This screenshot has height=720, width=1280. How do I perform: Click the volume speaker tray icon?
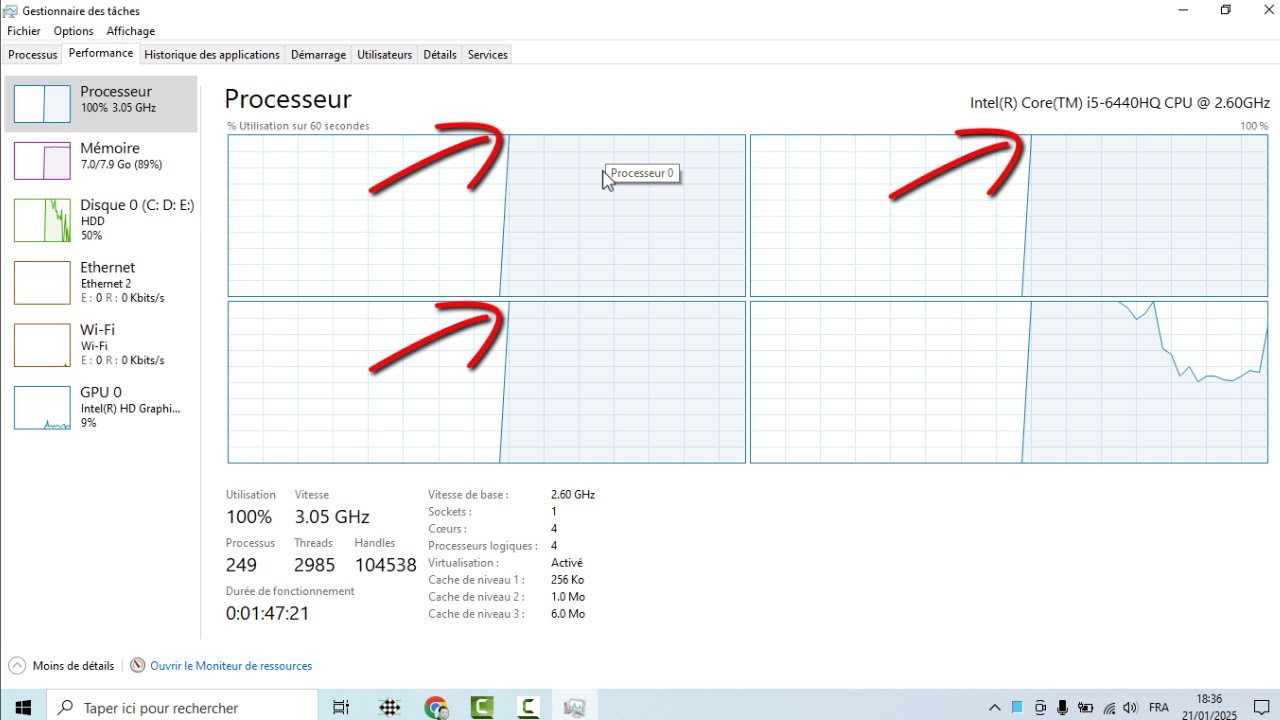(1132, 708)
